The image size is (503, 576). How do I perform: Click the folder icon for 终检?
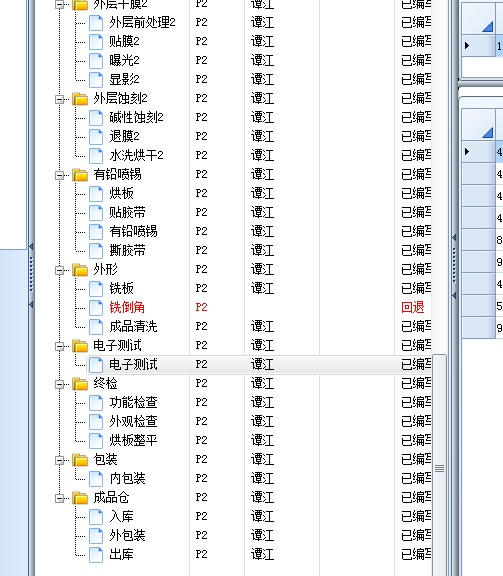80,384
